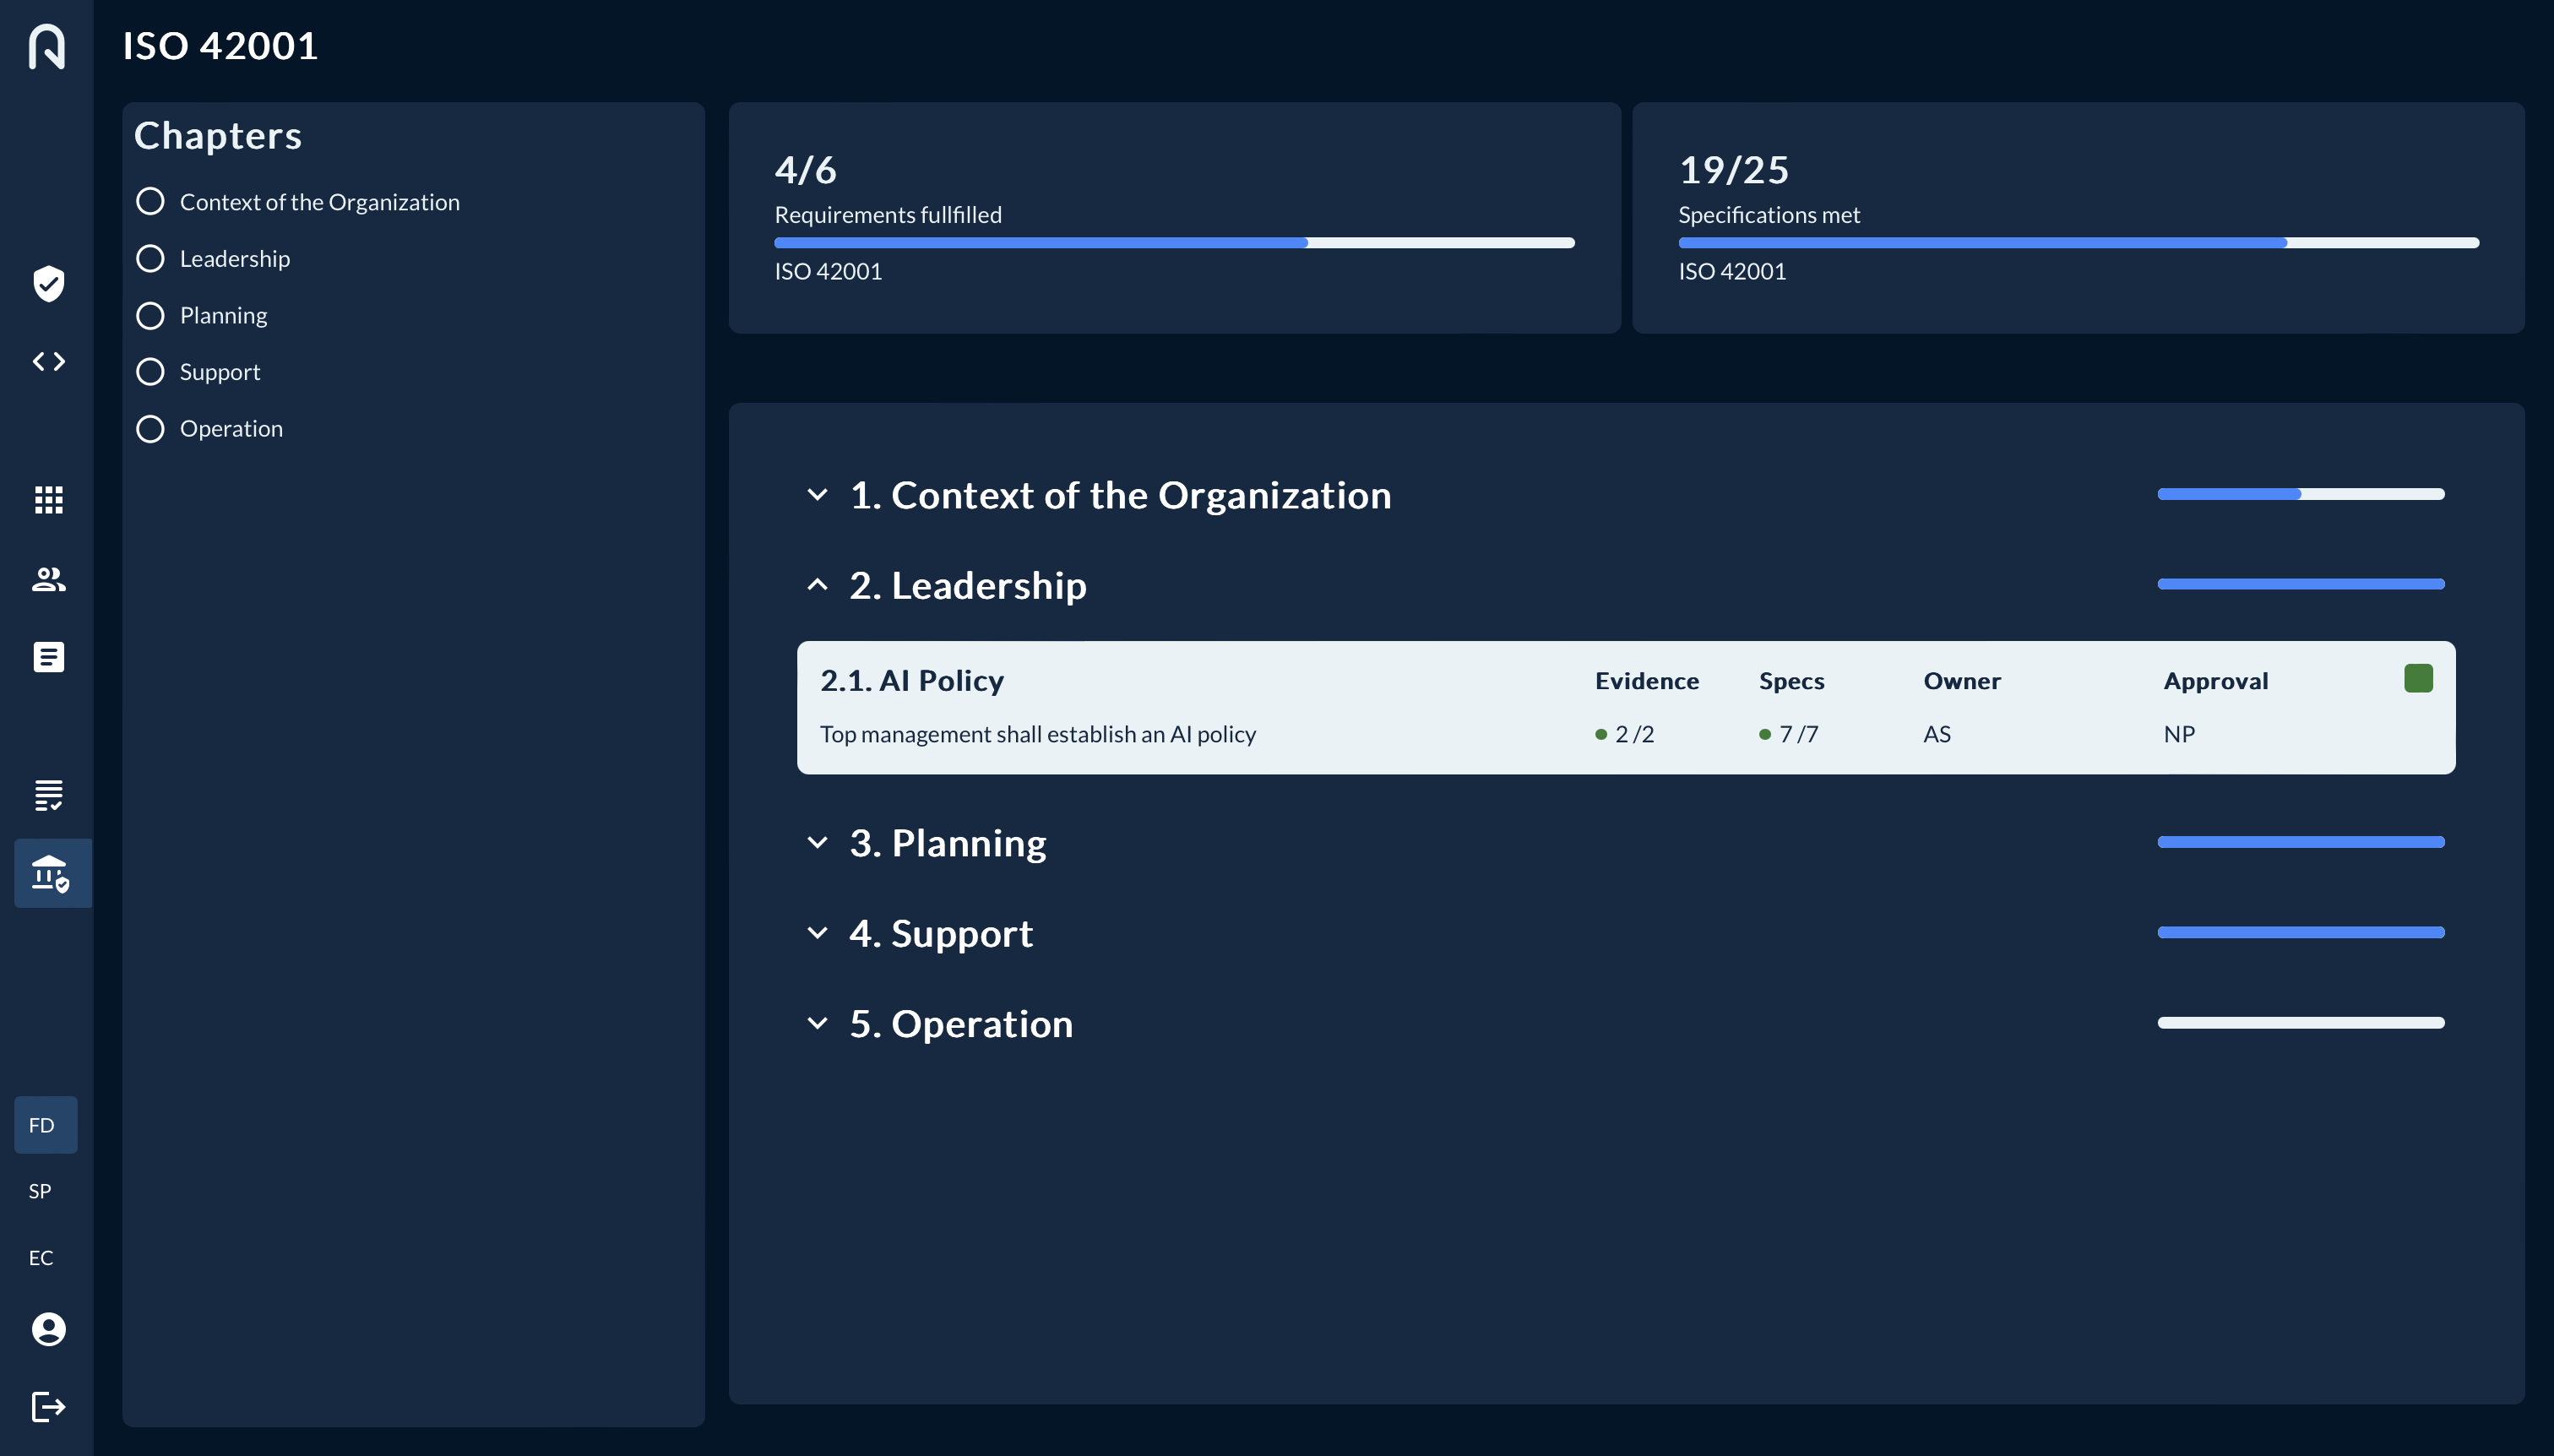
Task: Open the code brackets sidebar icon
Action: coord(48,361)
